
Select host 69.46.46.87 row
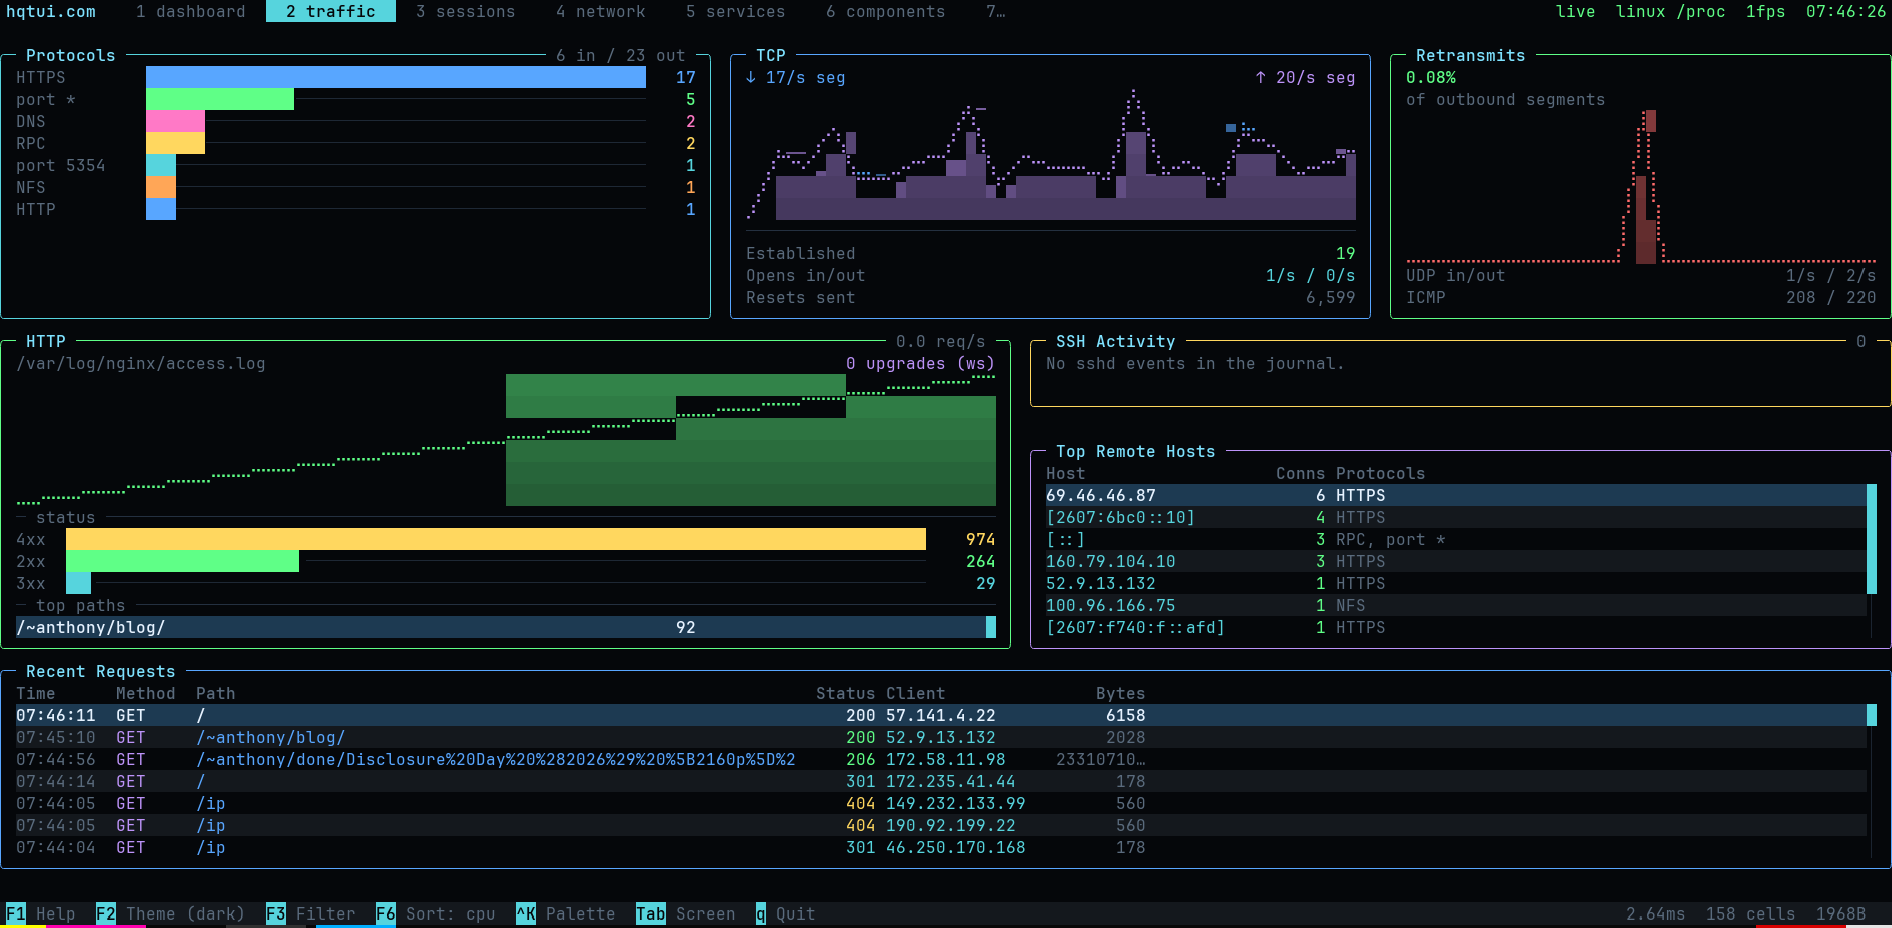click(1456, 495)
